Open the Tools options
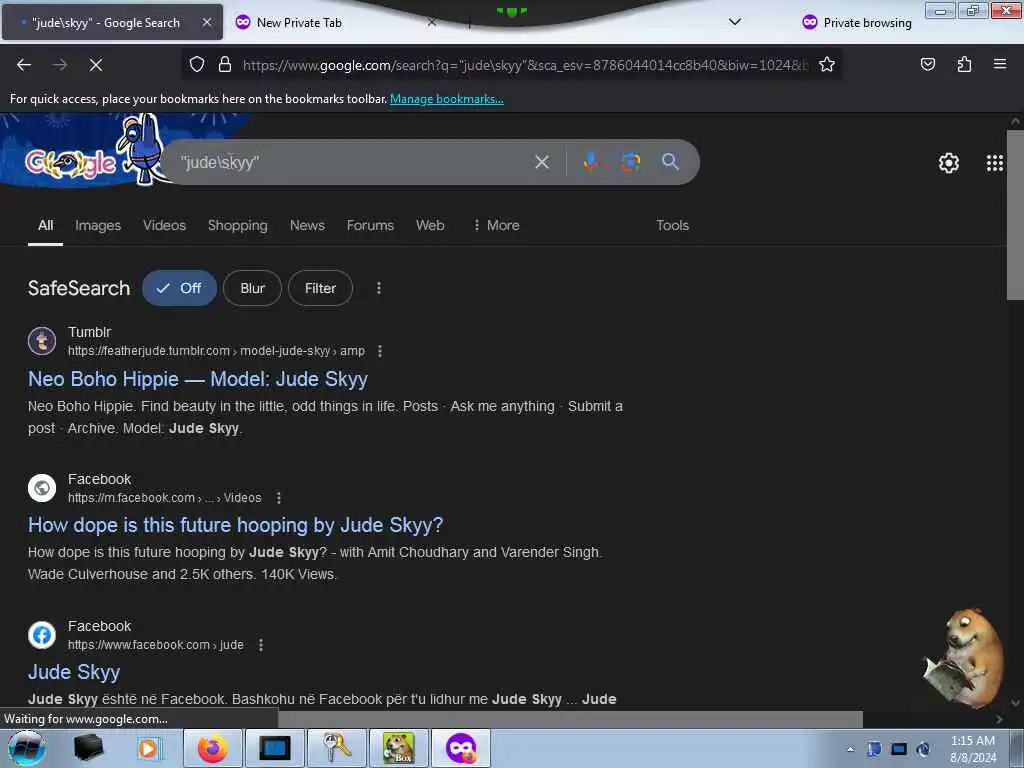Viewport: 1024px width, 768px height. [672, 225]
